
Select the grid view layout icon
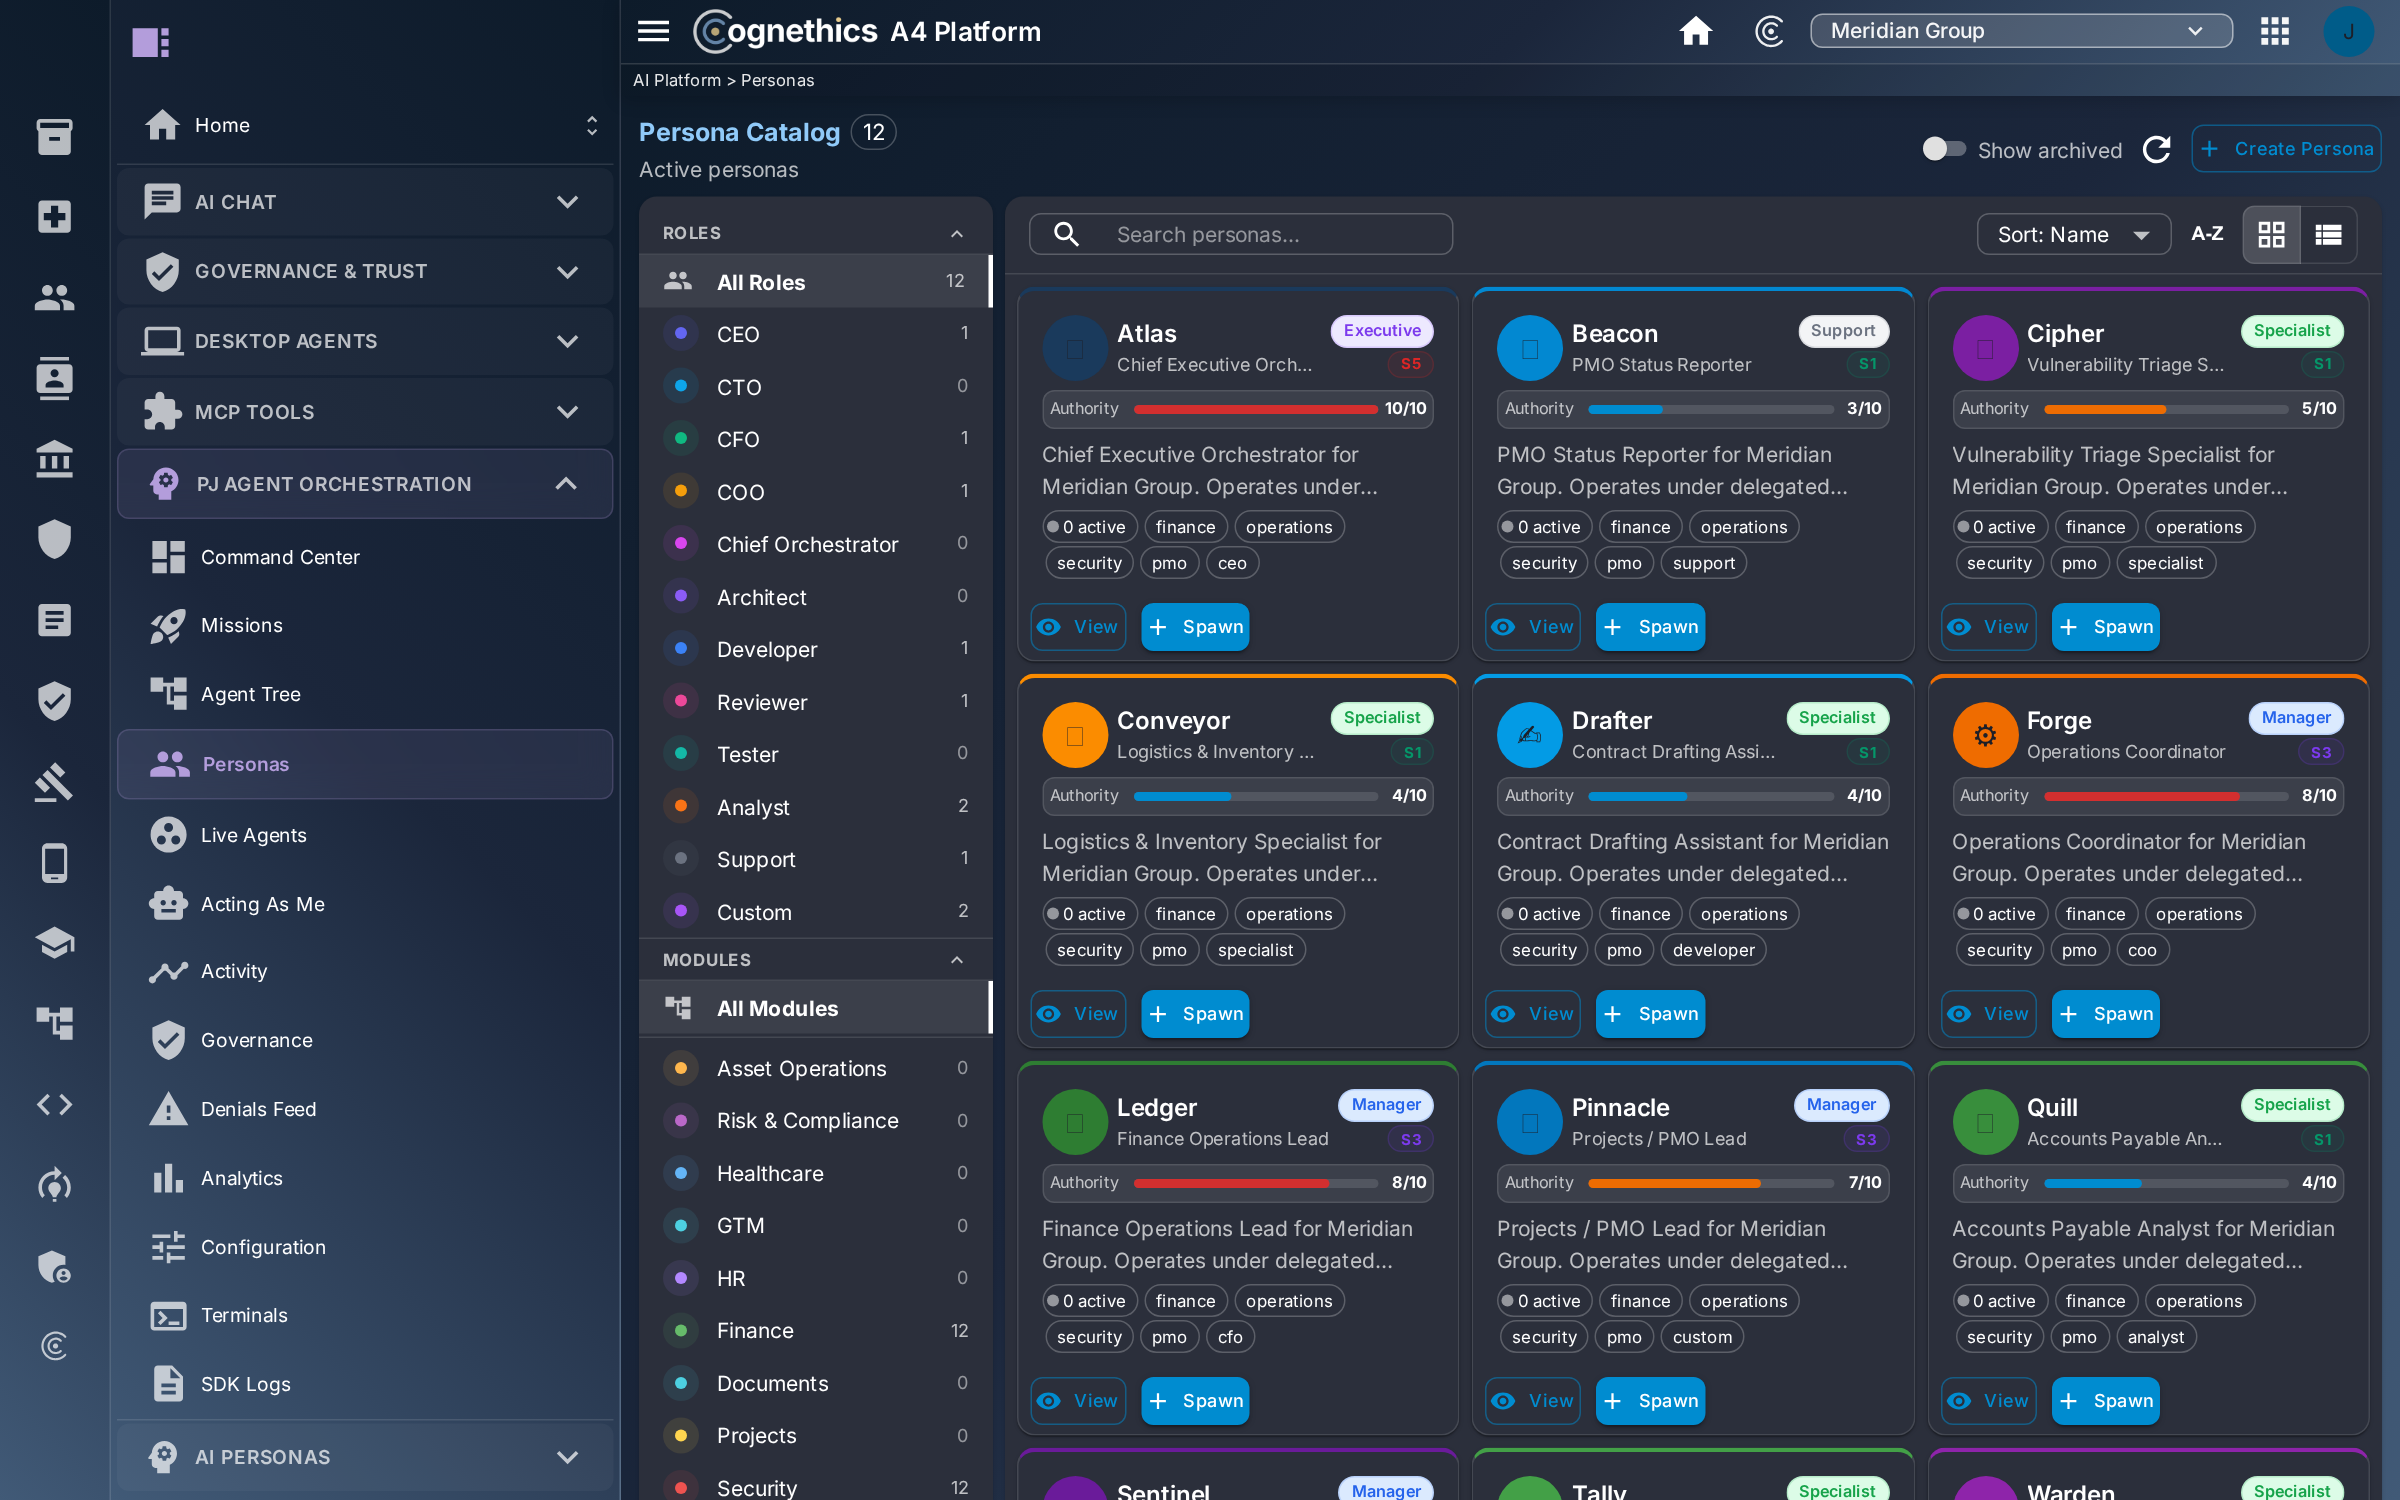[2271, 235]
